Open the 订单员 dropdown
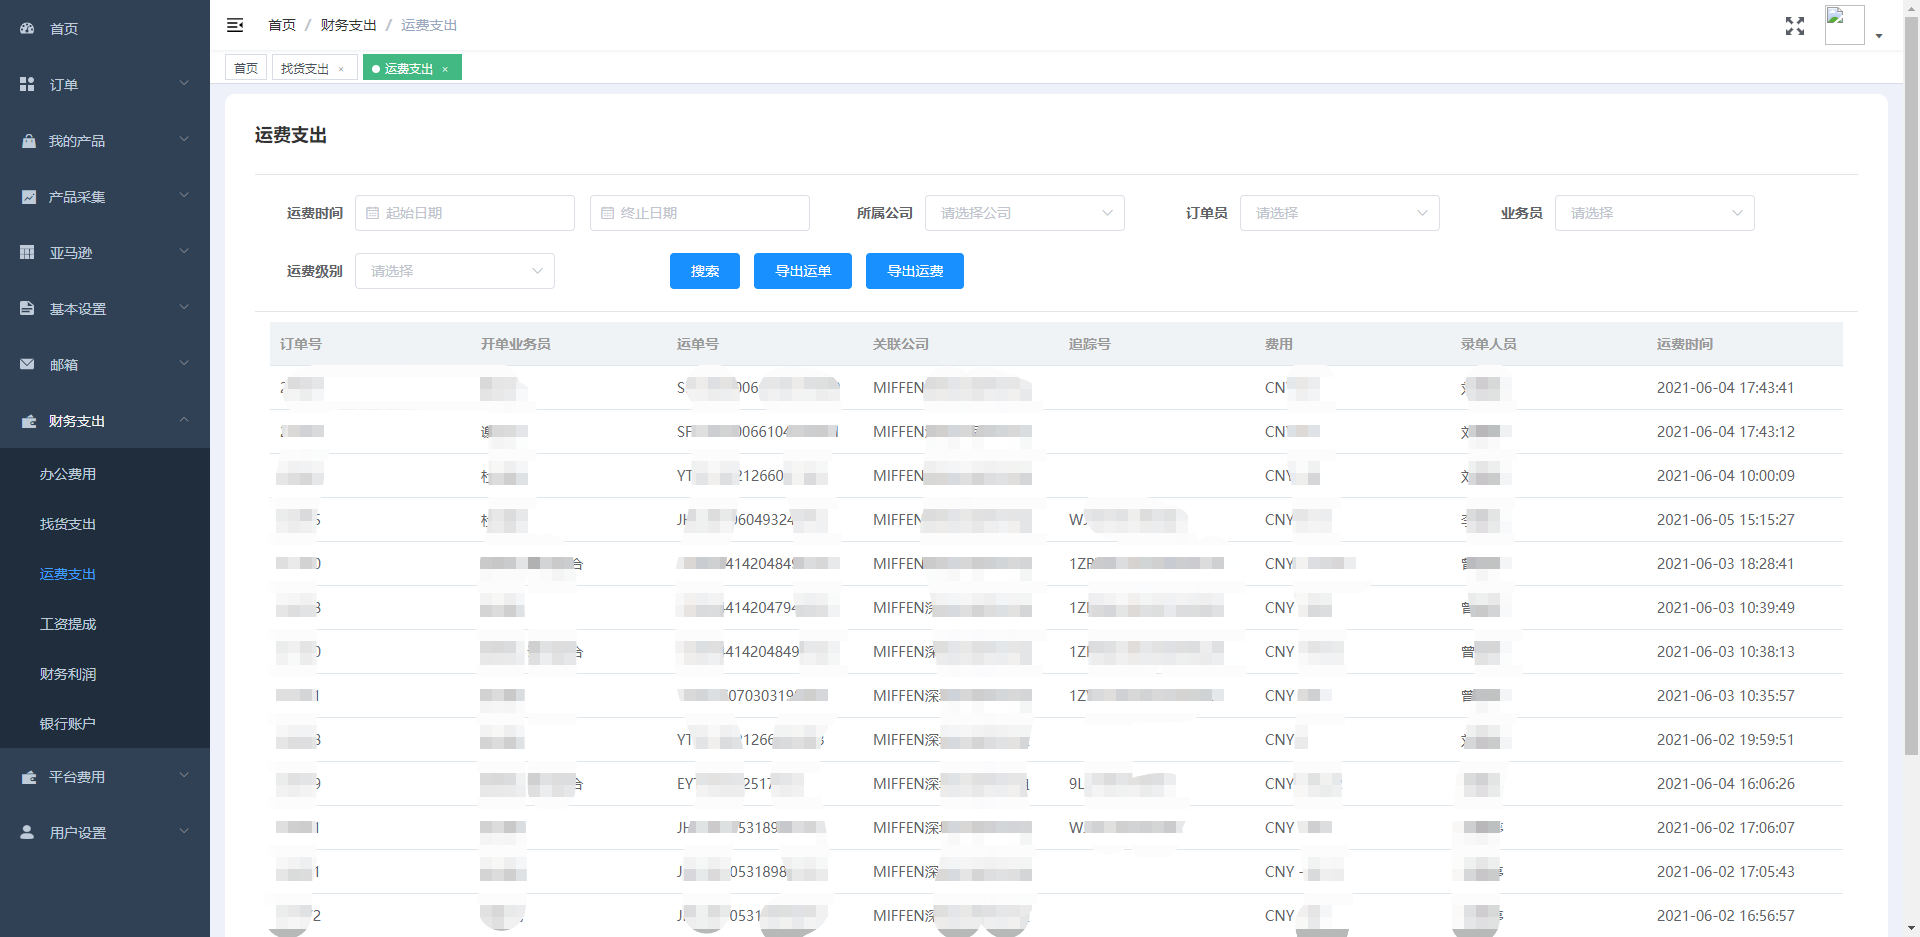The height and width of the screenshot is (937, 1920). point(1339,213)
